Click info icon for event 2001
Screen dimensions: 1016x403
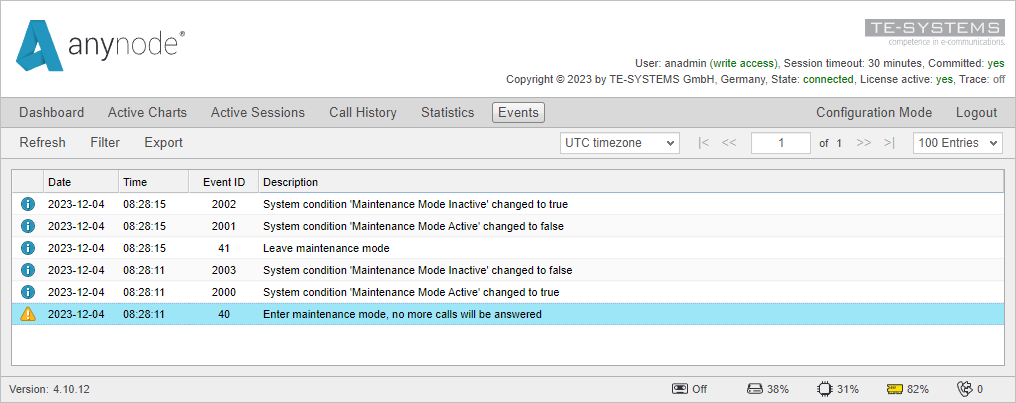28,226
